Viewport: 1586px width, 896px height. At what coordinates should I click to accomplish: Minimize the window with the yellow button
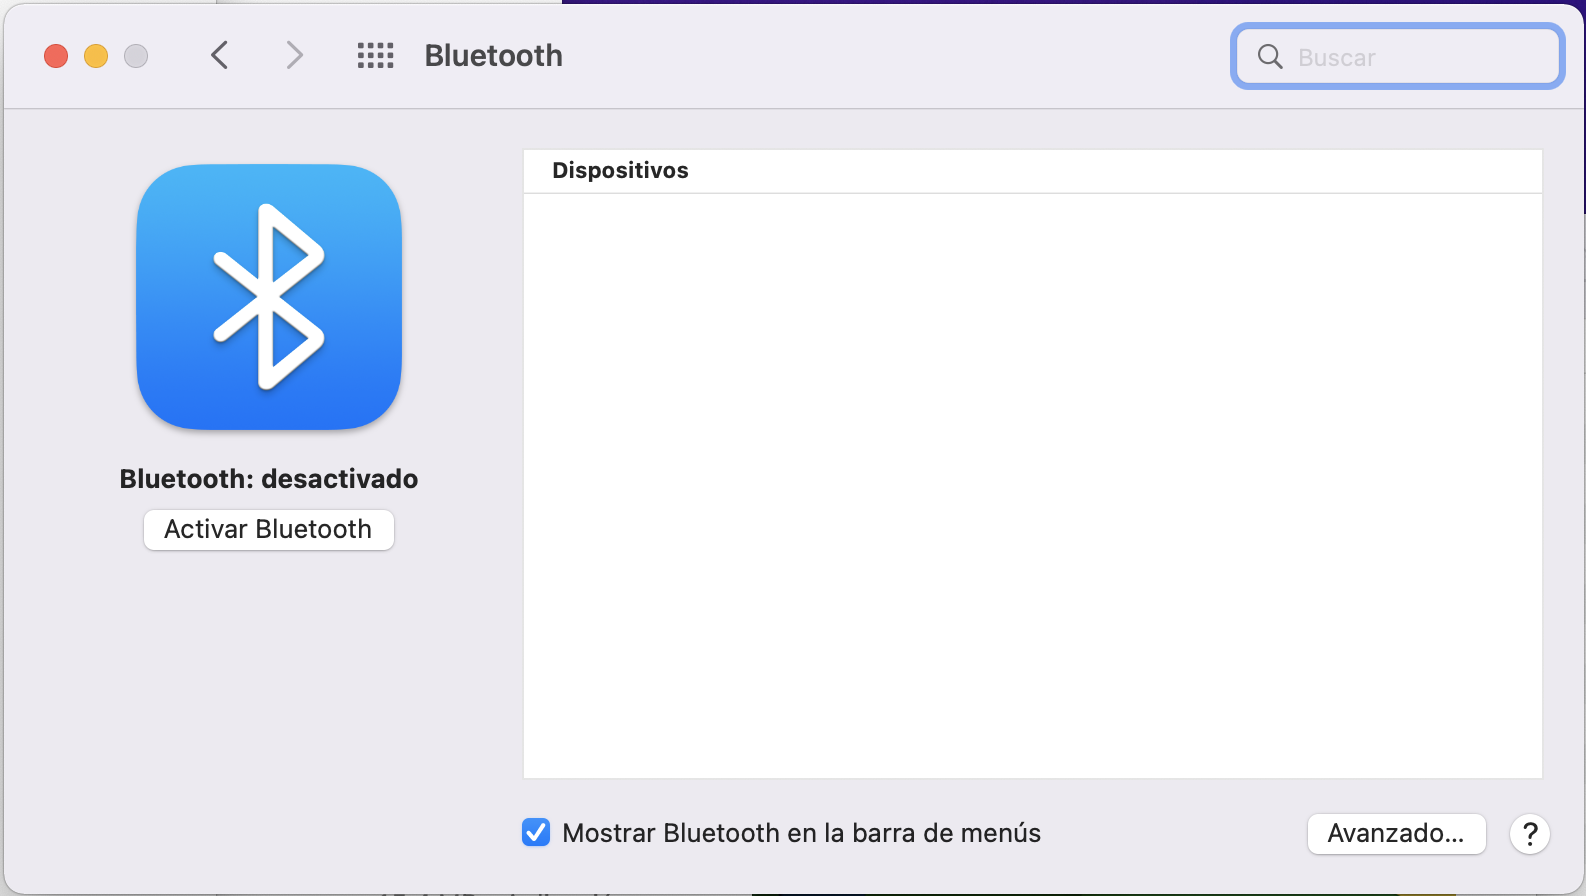pyautogui.click(x=96, y=56)
